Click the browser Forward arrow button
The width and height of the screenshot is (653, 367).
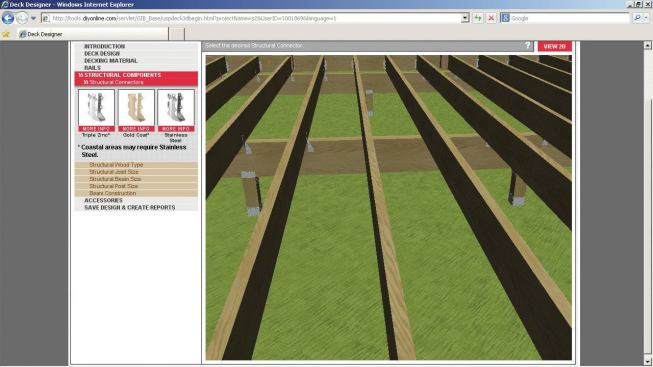click(22, 18)
